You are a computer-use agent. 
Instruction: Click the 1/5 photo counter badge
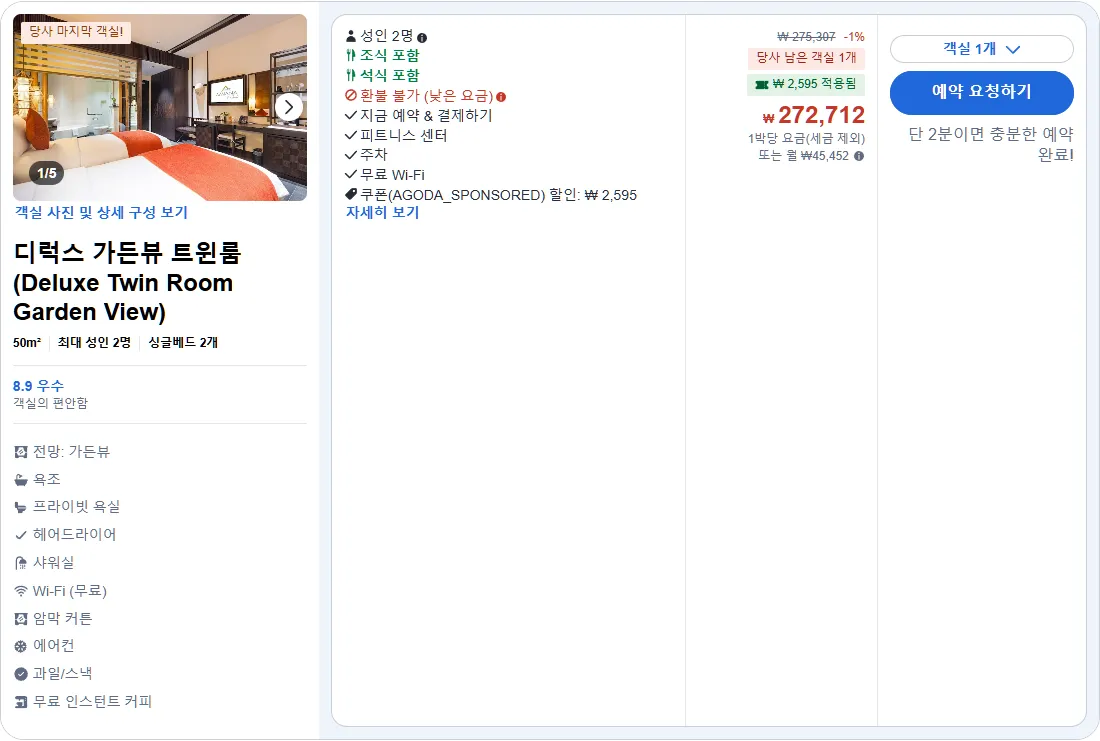46,173
